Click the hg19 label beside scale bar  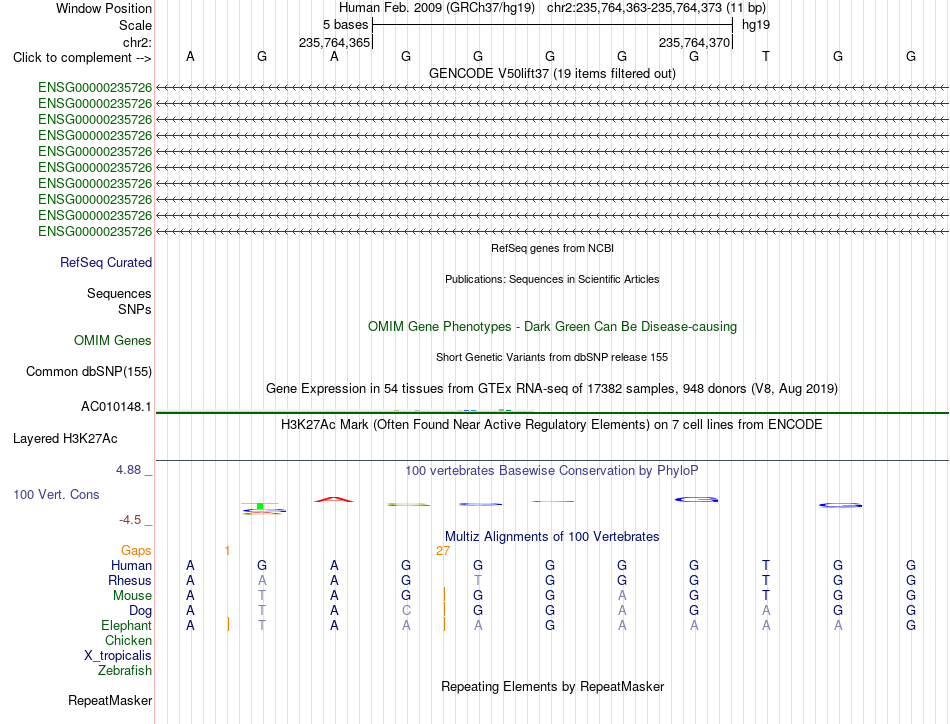coord(756,25)
